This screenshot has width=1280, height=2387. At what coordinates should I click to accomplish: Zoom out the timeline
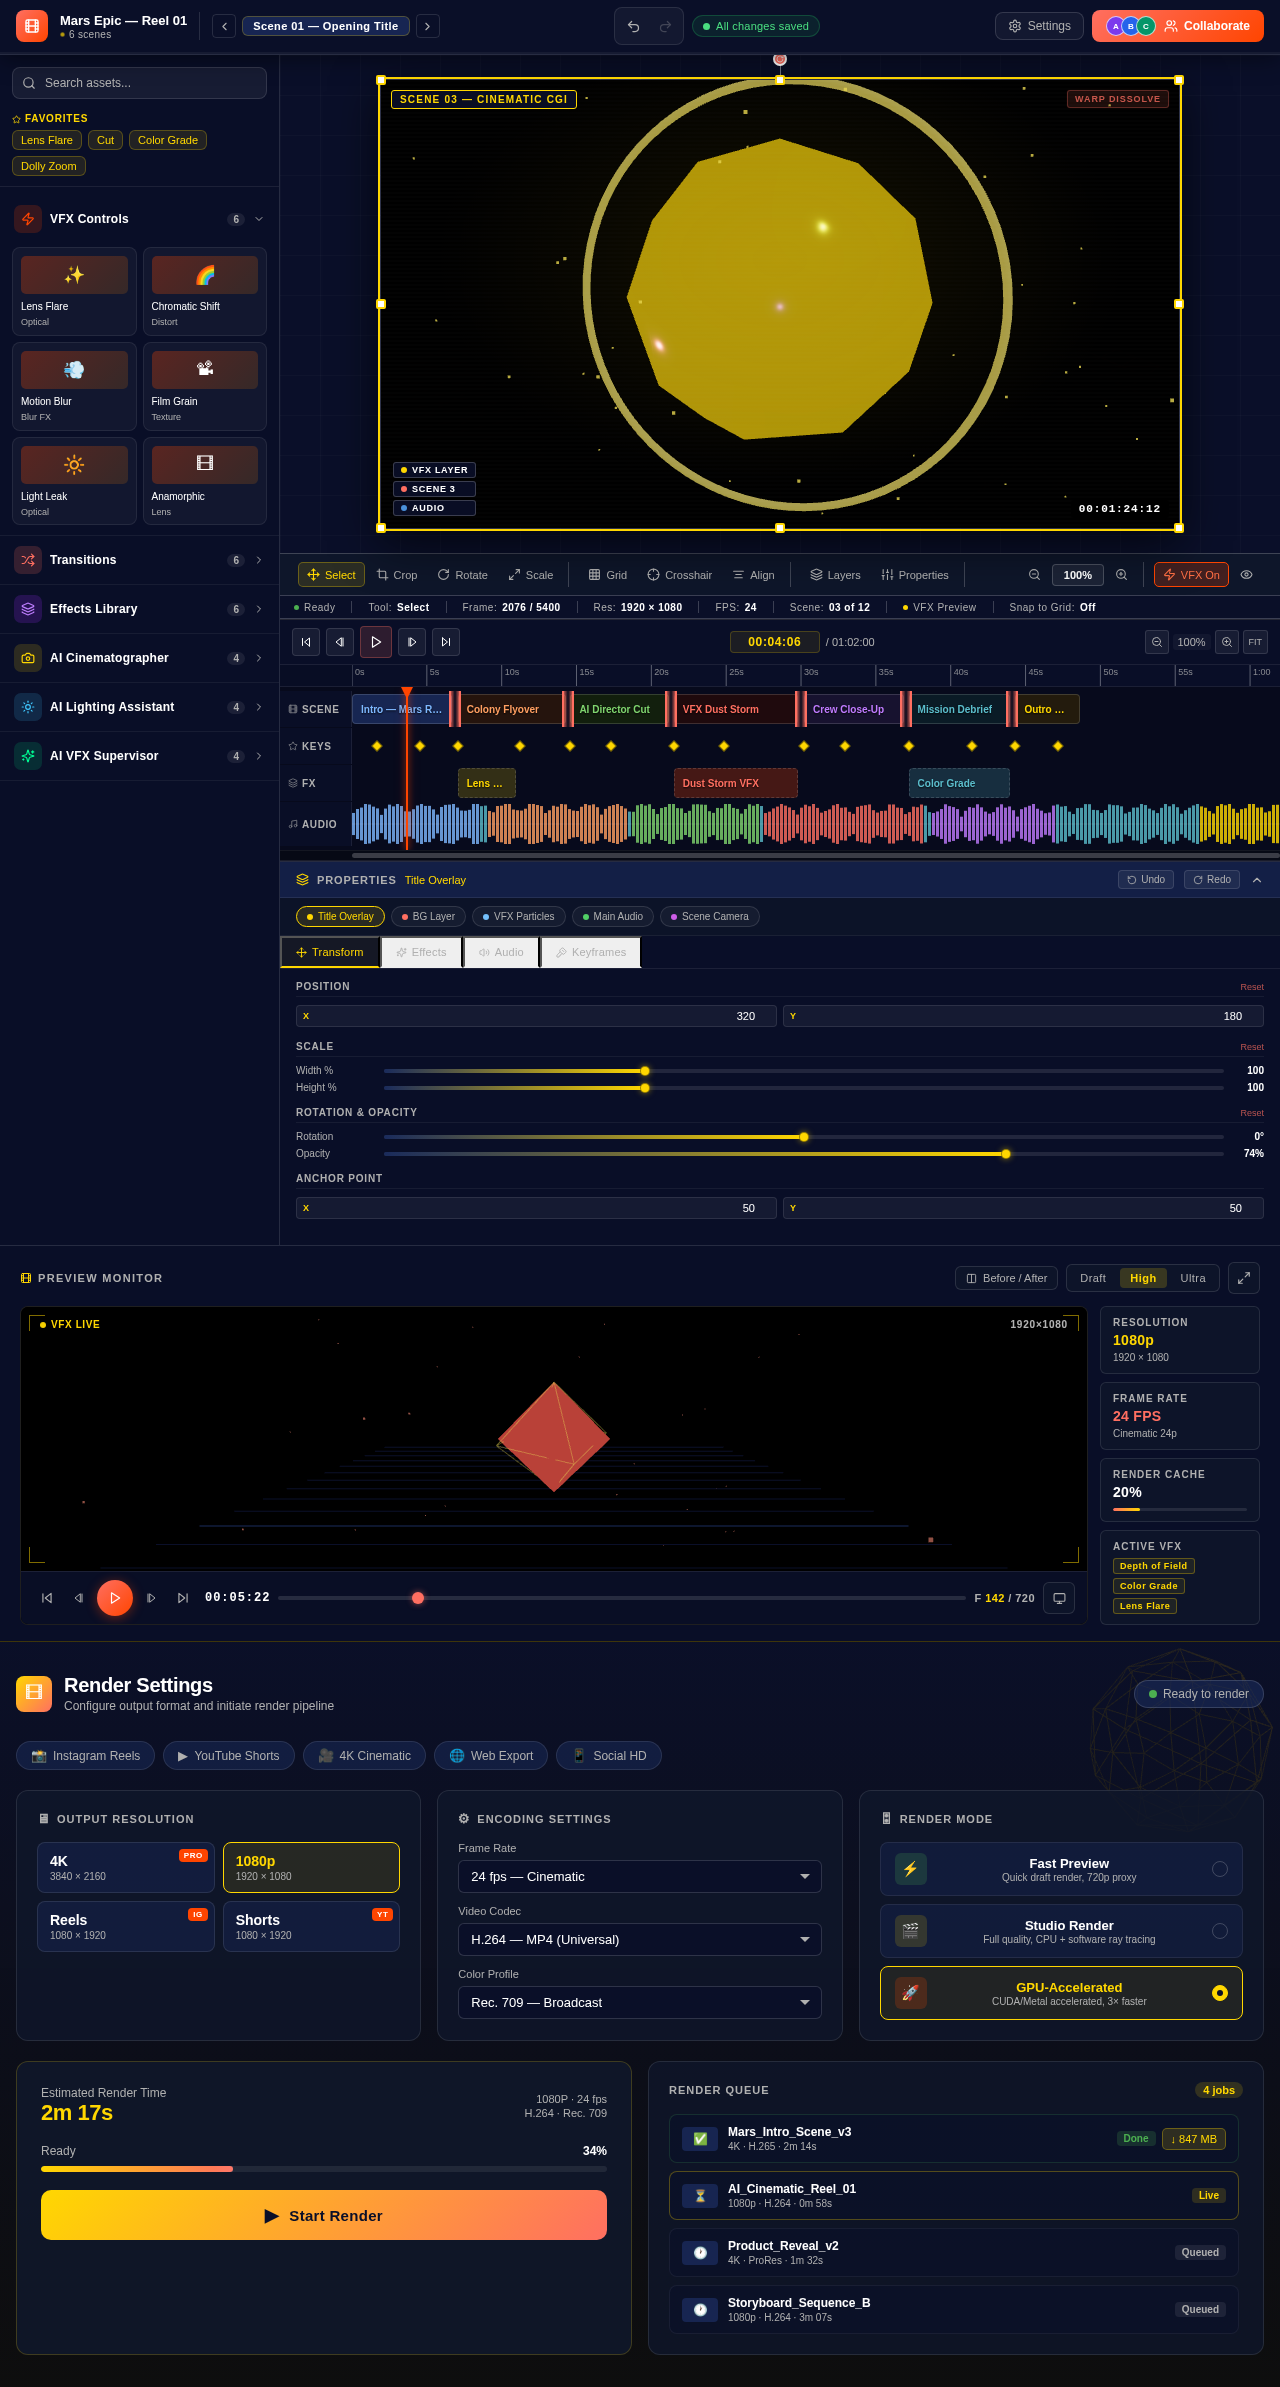click(1157, 642)
